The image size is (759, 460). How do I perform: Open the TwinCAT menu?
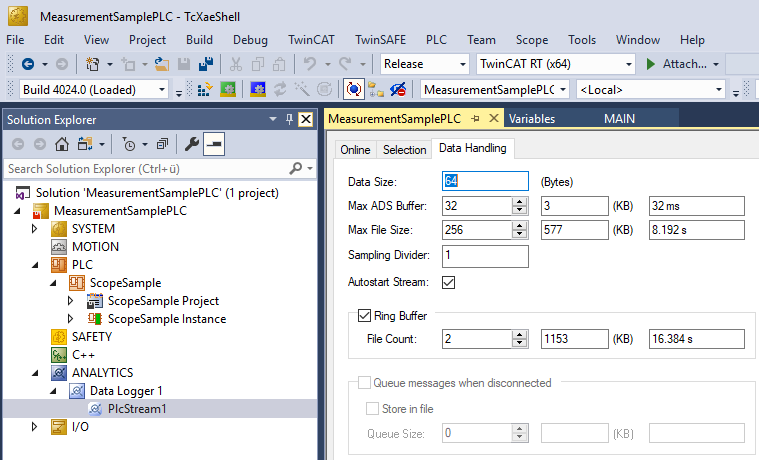pyautogui.click(x=312, y=40)
